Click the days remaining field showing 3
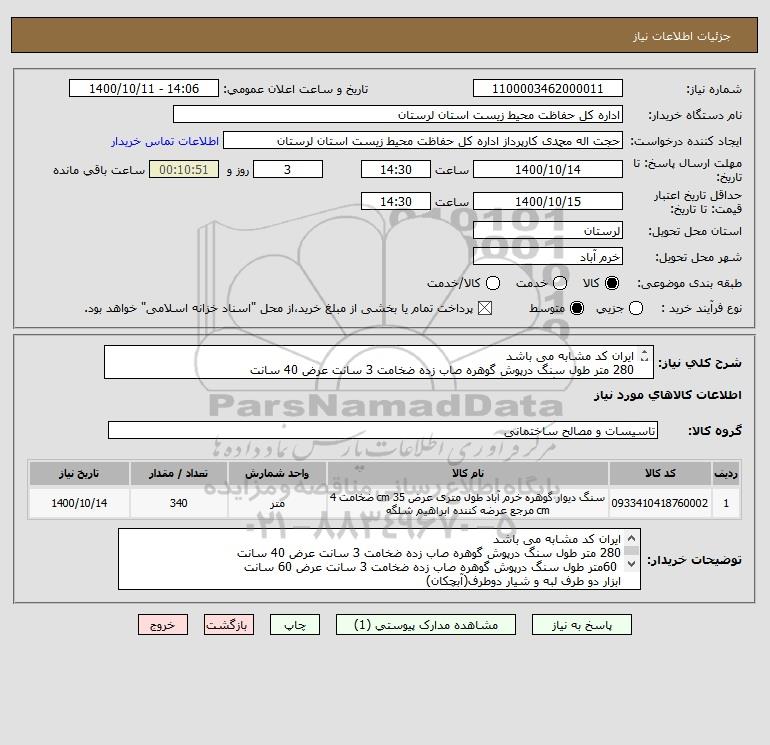The image size is (770, 745). tap(288, 169)
